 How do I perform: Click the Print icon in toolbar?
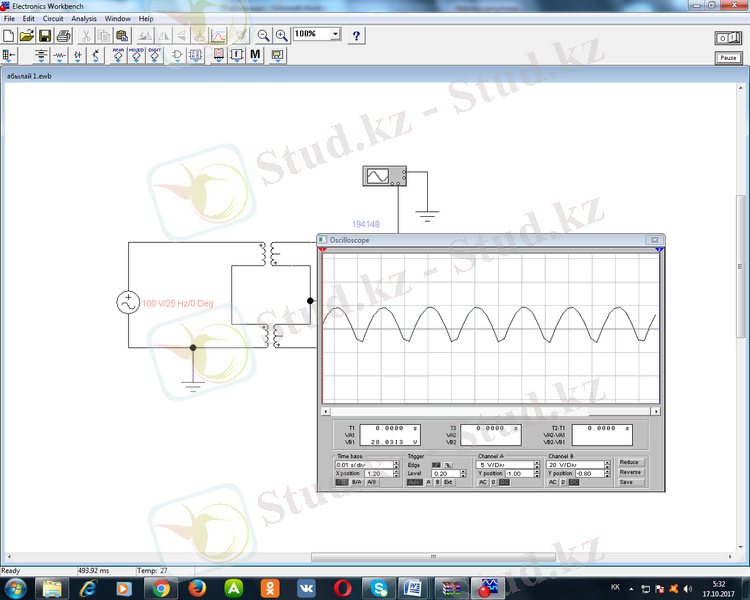(x=65, y=35)
